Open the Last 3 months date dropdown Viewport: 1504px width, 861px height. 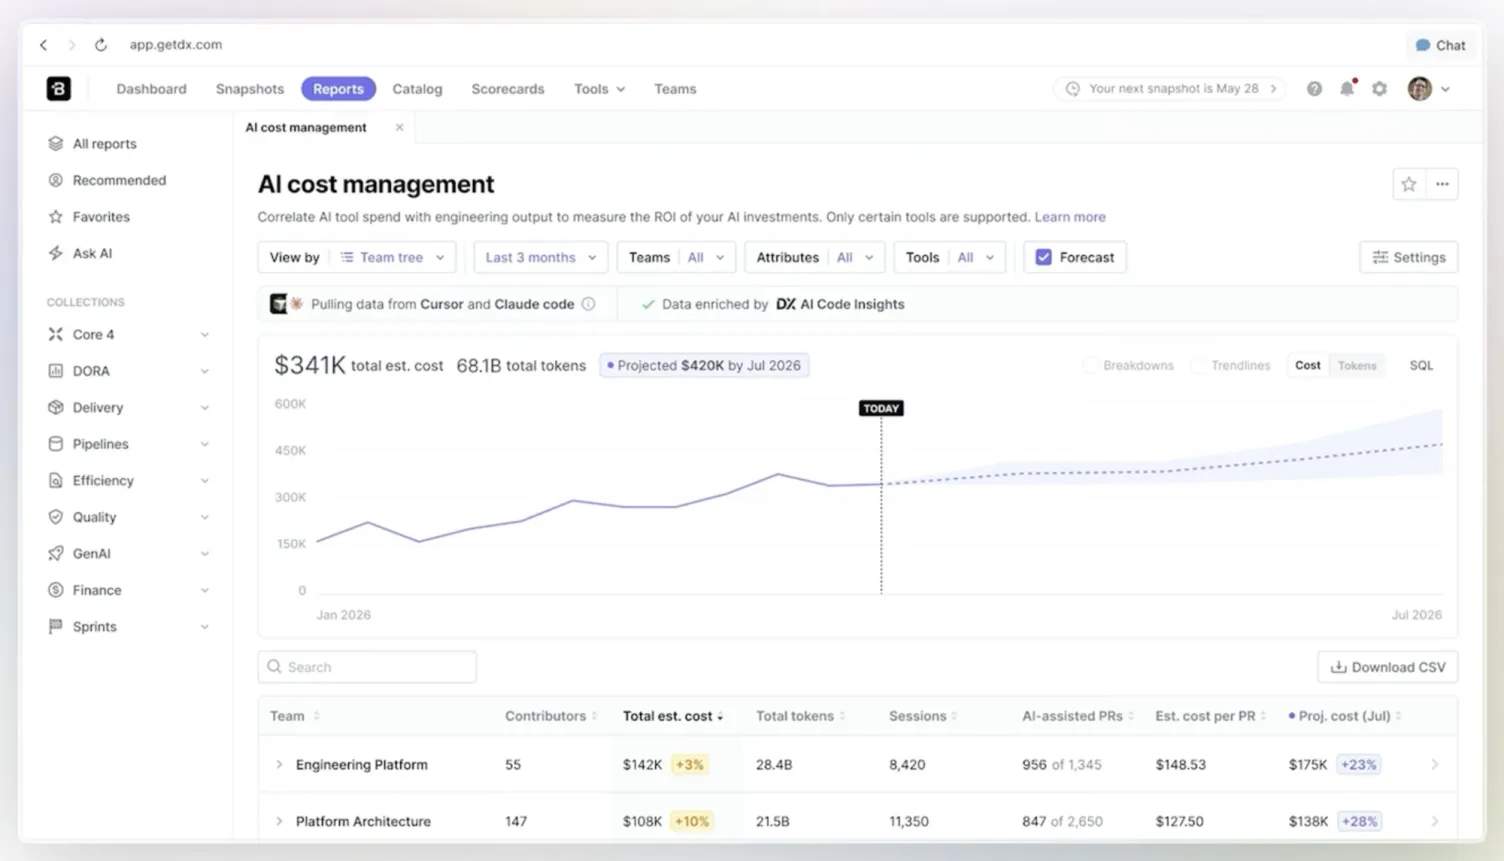(540, 257)
